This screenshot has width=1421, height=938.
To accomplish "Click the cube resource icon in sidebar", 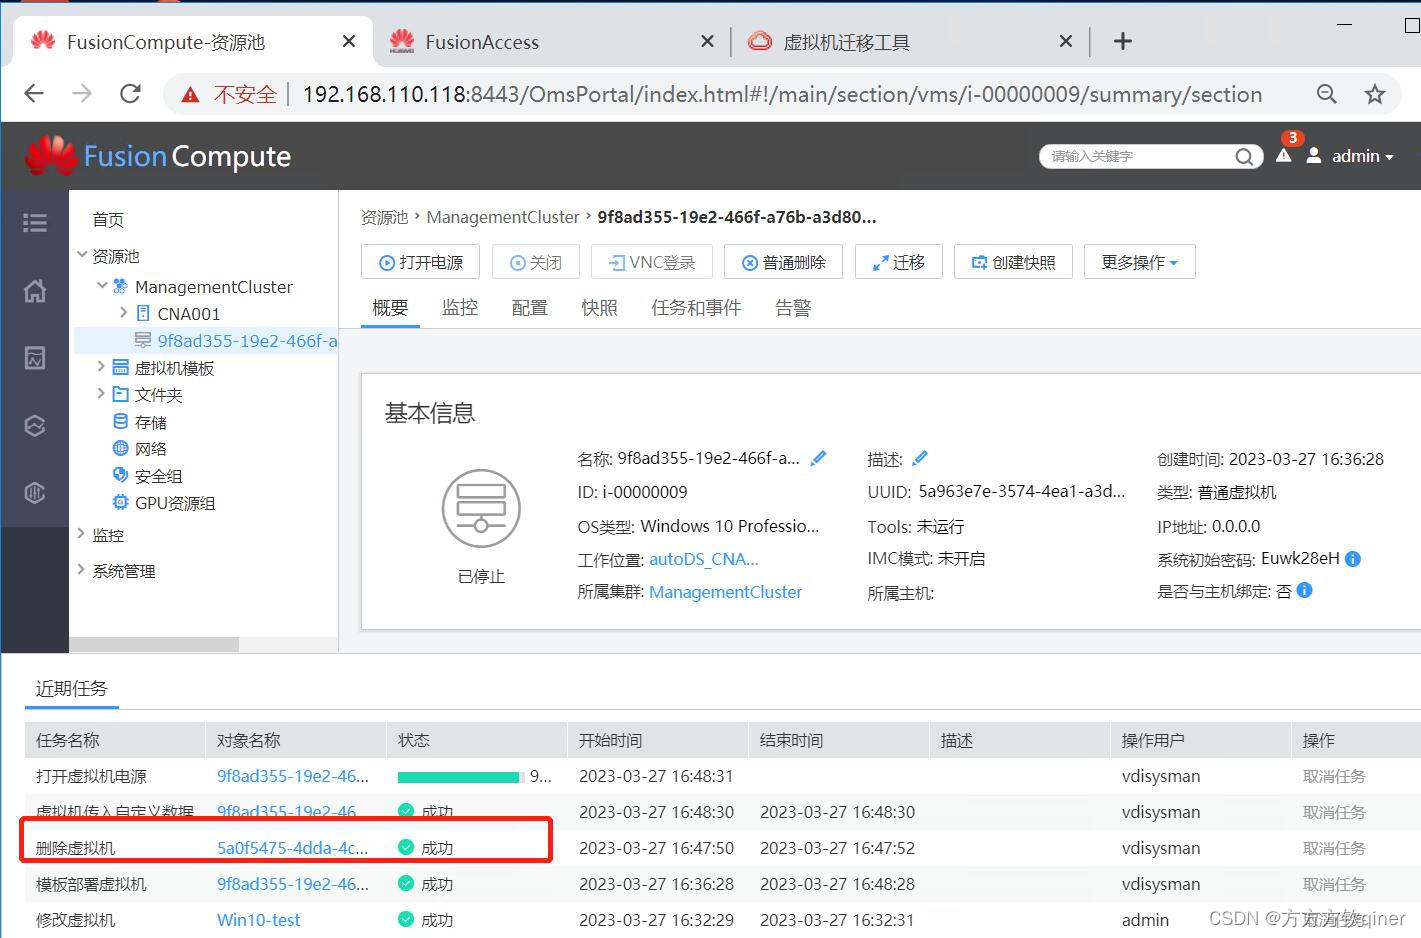I will tap(35, 425).
